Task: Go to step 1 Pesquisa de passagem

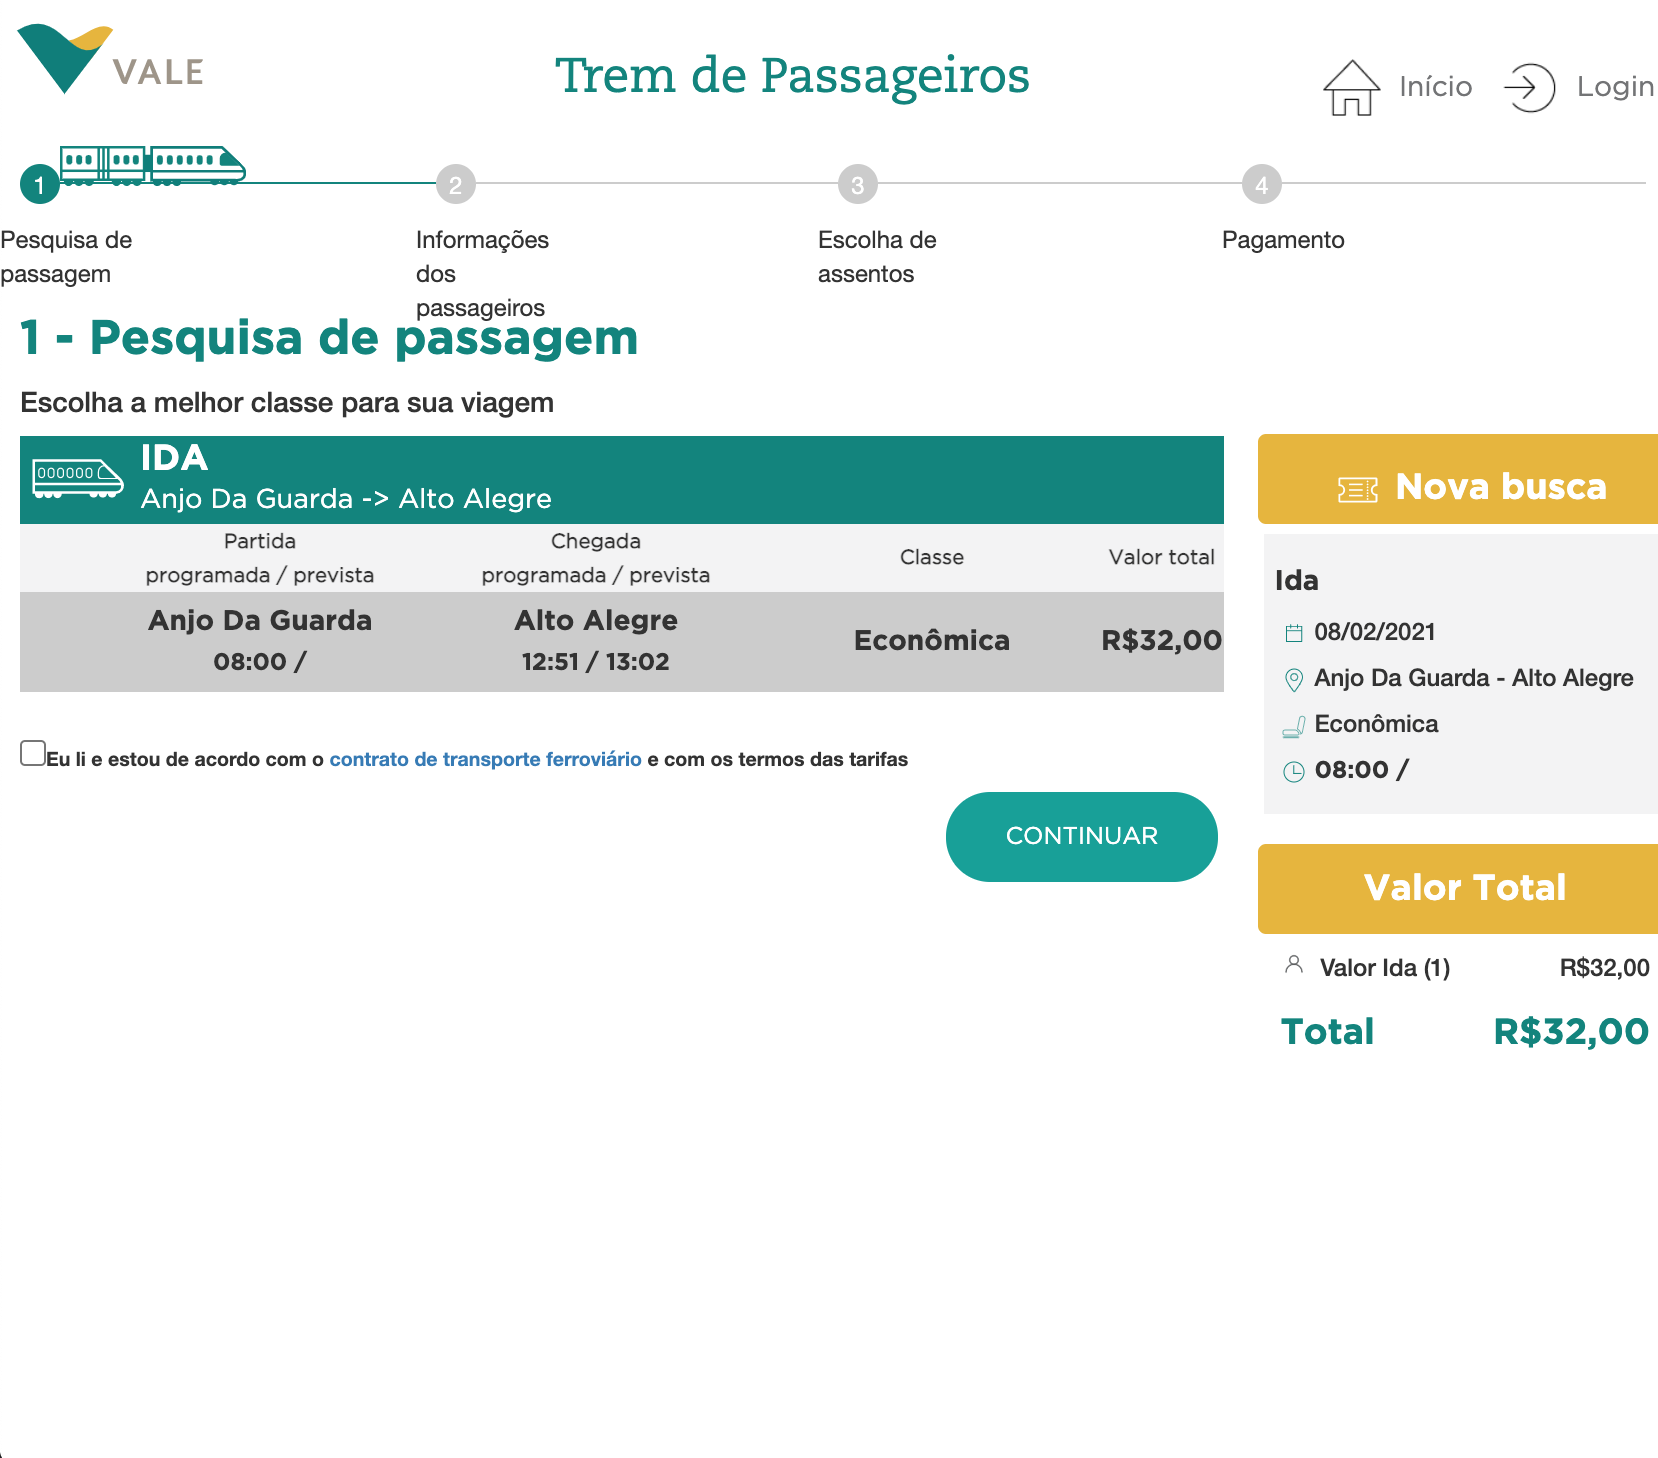Action: pos(40,185)
